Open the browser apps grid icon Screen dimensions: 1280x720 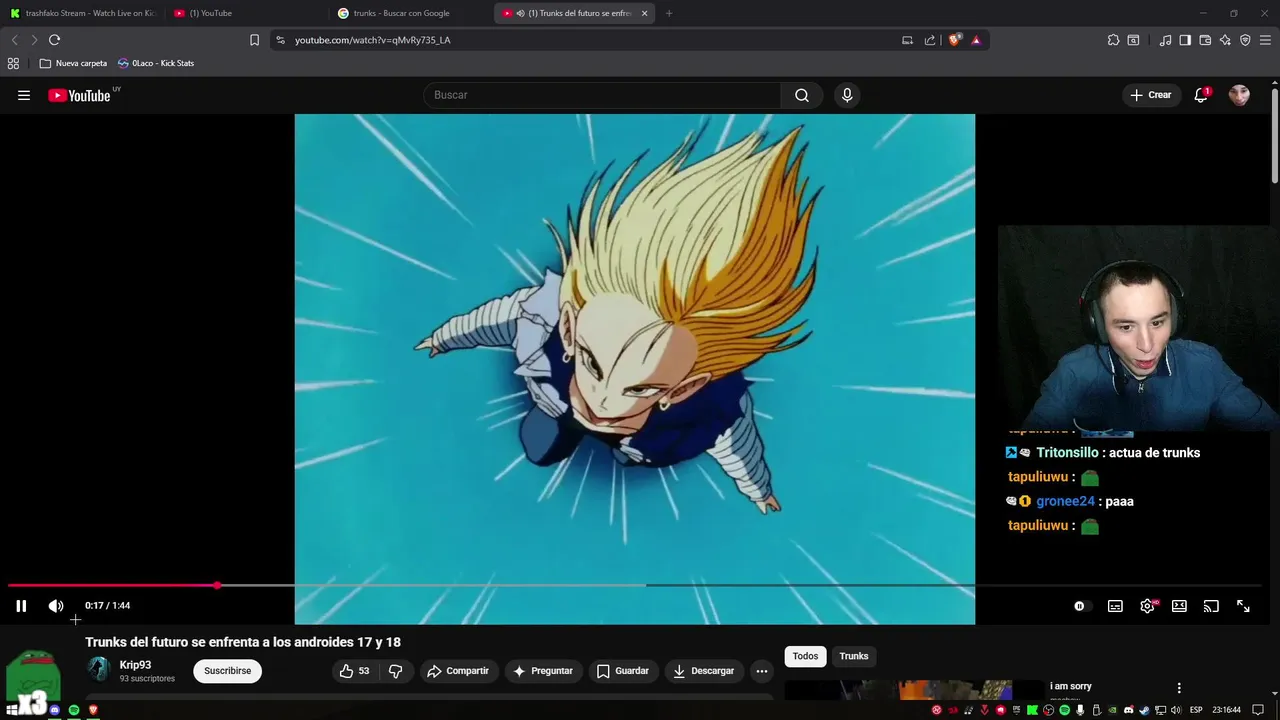[x=13, y=63]
